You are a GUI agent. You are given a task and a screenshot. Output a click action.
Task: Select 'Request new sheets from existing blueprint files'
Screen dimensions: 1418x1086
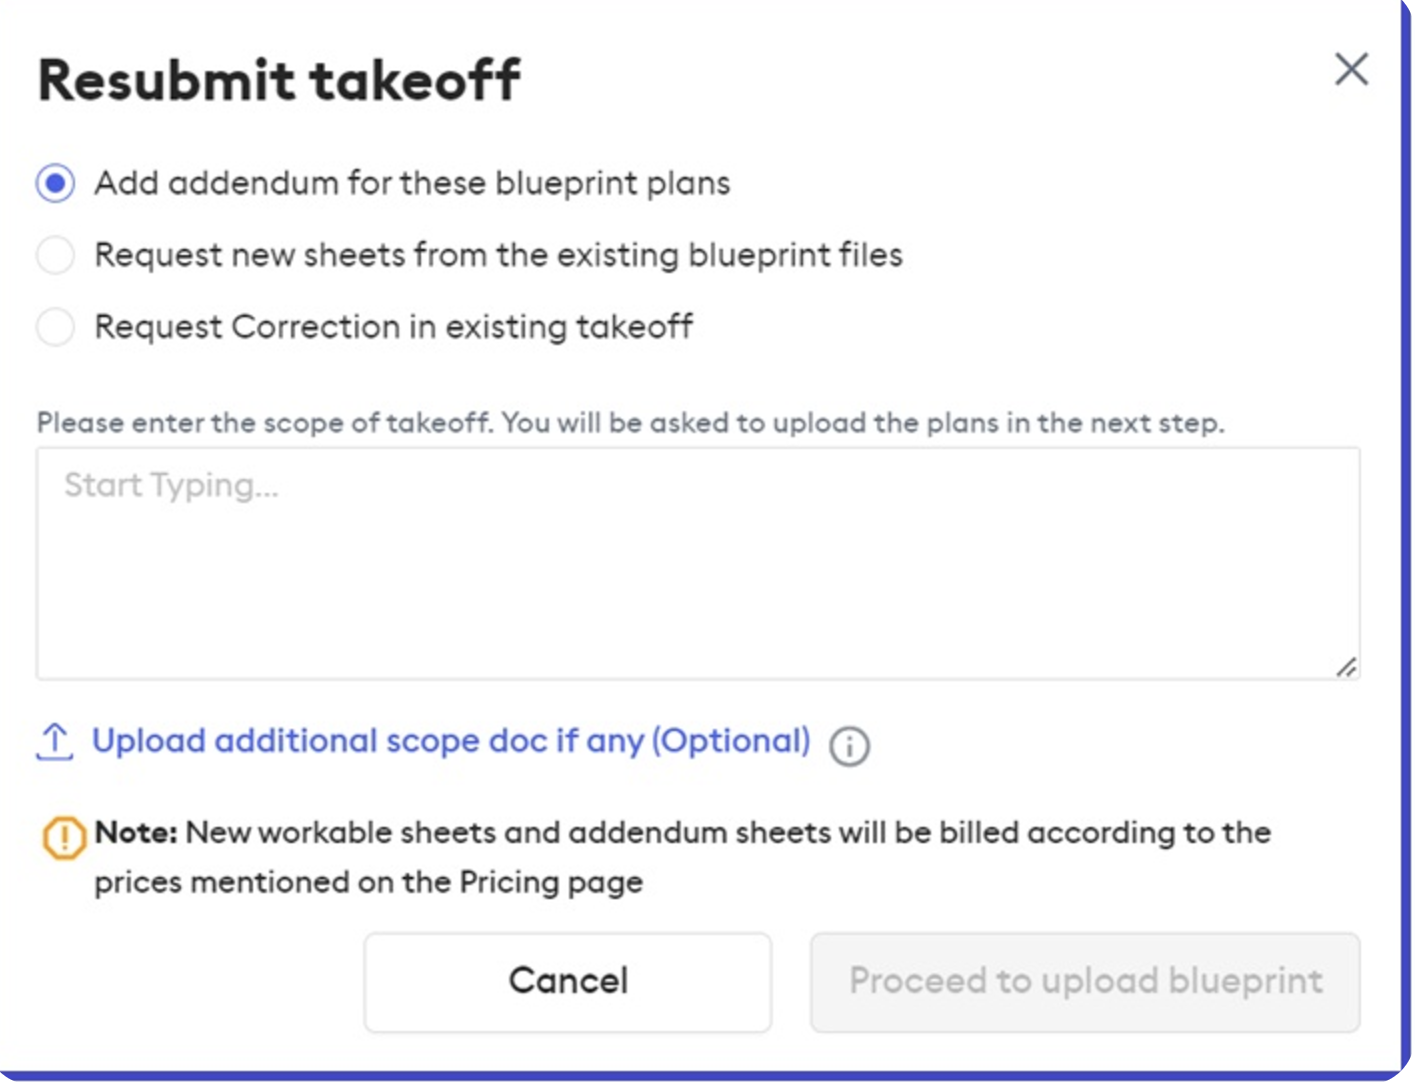click(x=55, y=255)
